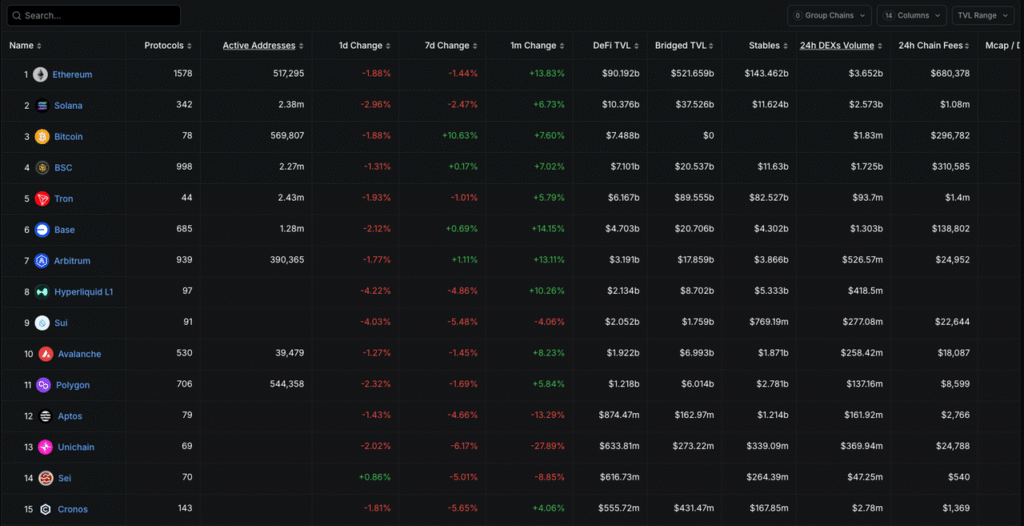Click Sei's 1d change +0.86%
Screen dimensions: 1024x526
click(x=375, y=477)
